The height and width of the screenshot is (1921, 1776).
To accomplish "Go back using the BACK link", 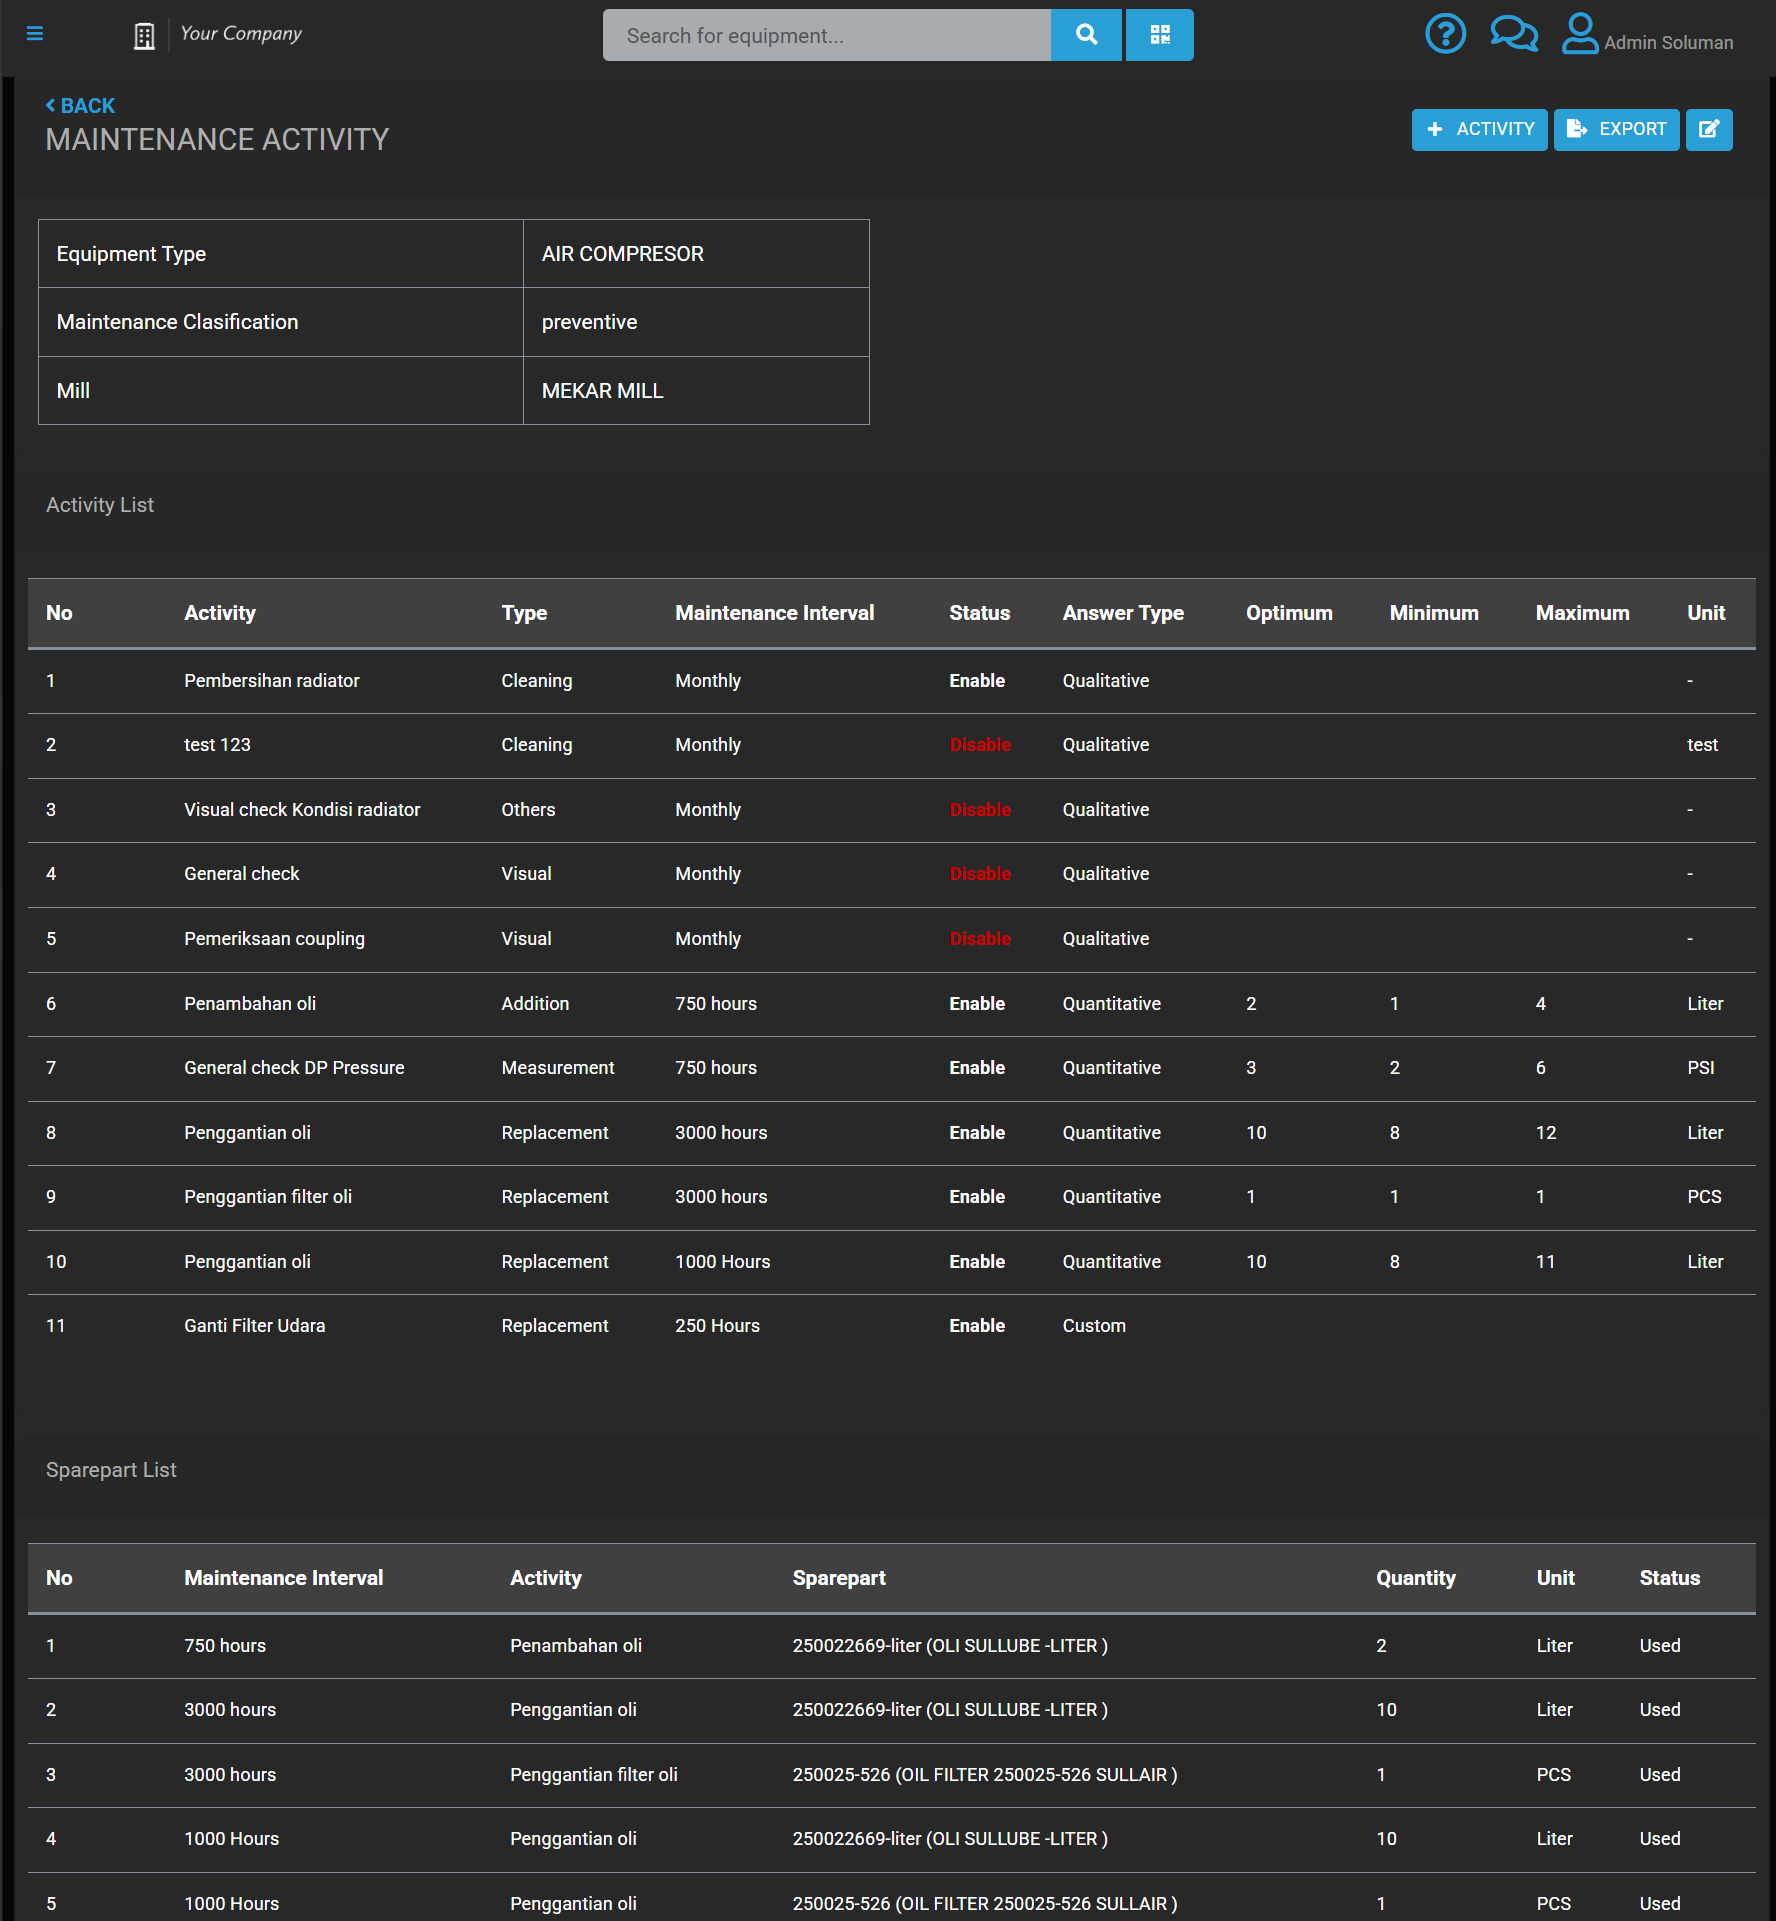I will [x=80, y=105].
